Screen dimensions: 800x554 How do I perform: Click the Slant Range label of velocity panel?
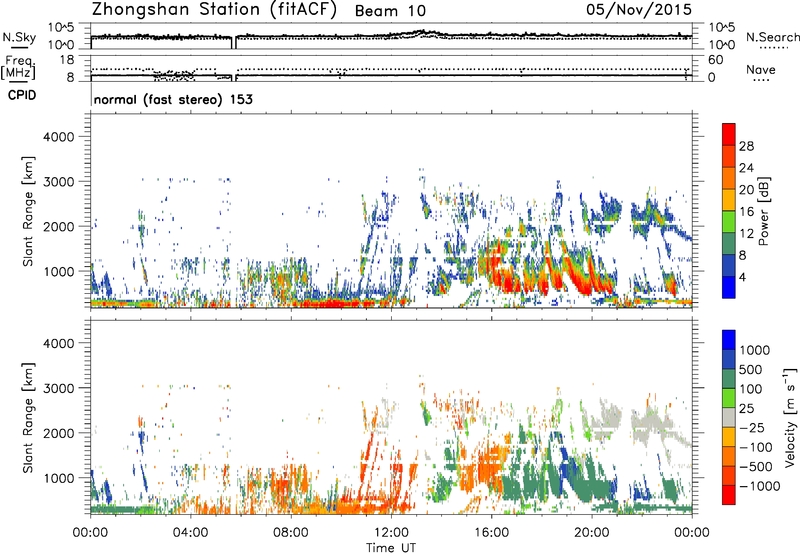28,417
